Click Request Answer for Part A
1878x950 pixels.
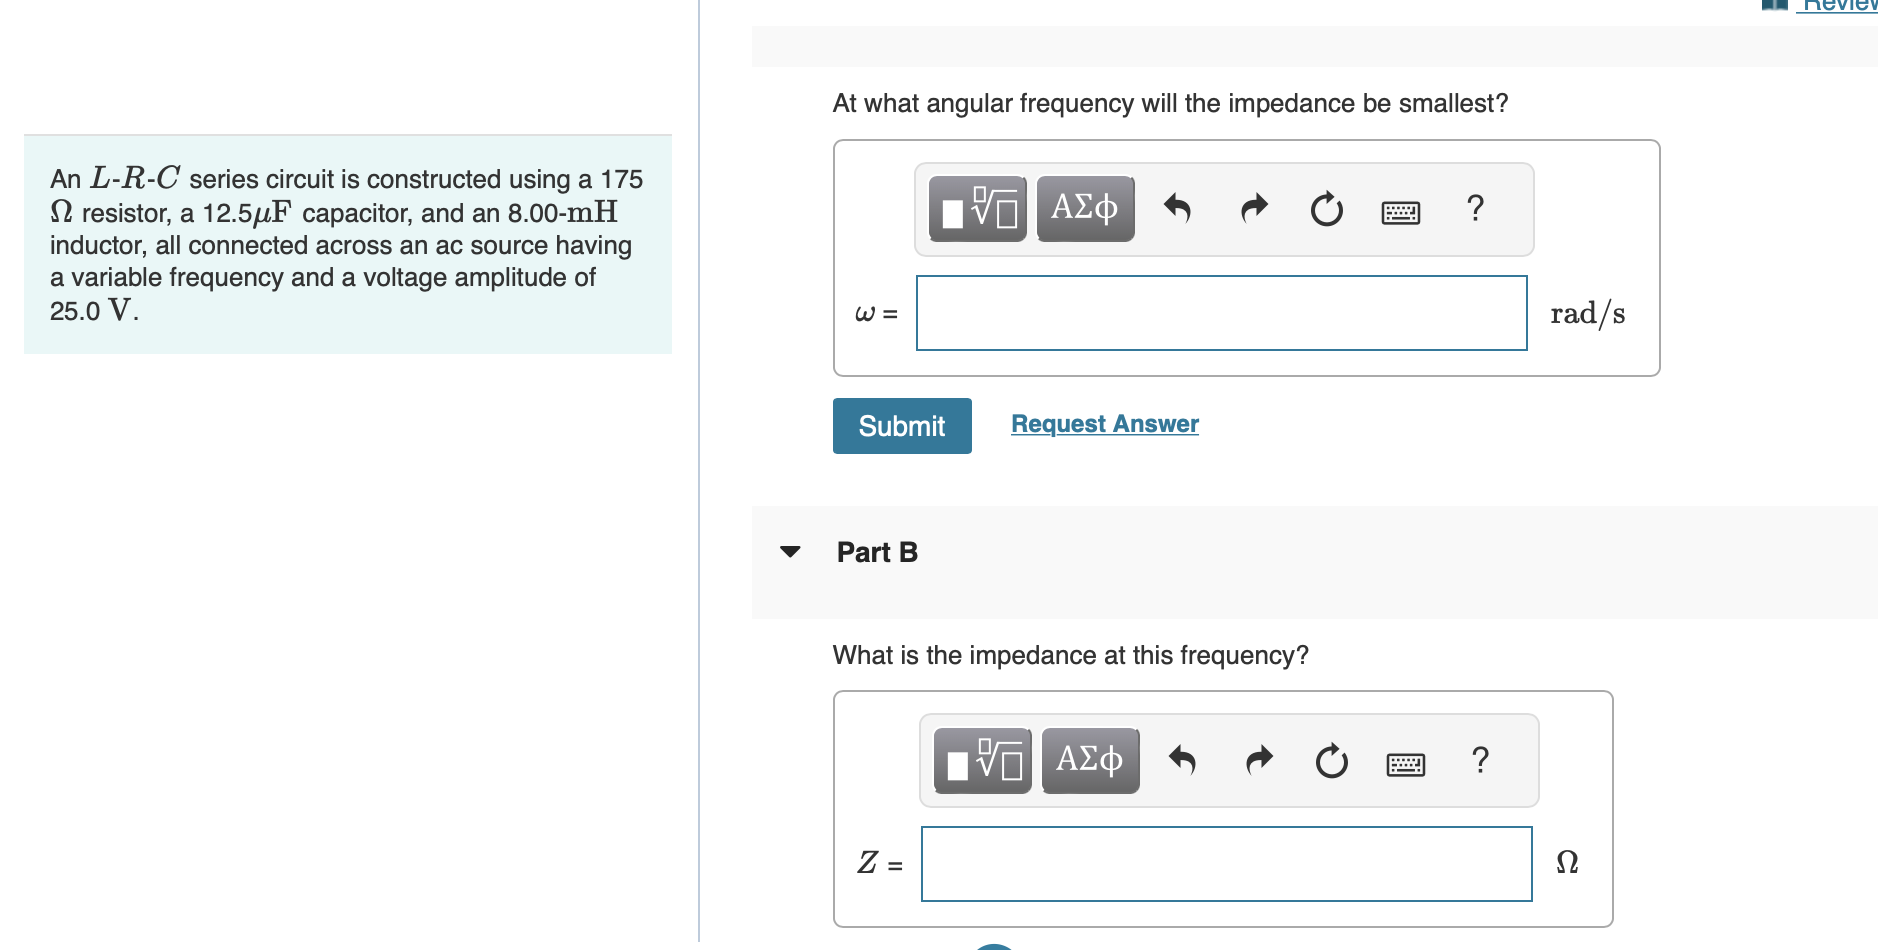pos(1103,423)
